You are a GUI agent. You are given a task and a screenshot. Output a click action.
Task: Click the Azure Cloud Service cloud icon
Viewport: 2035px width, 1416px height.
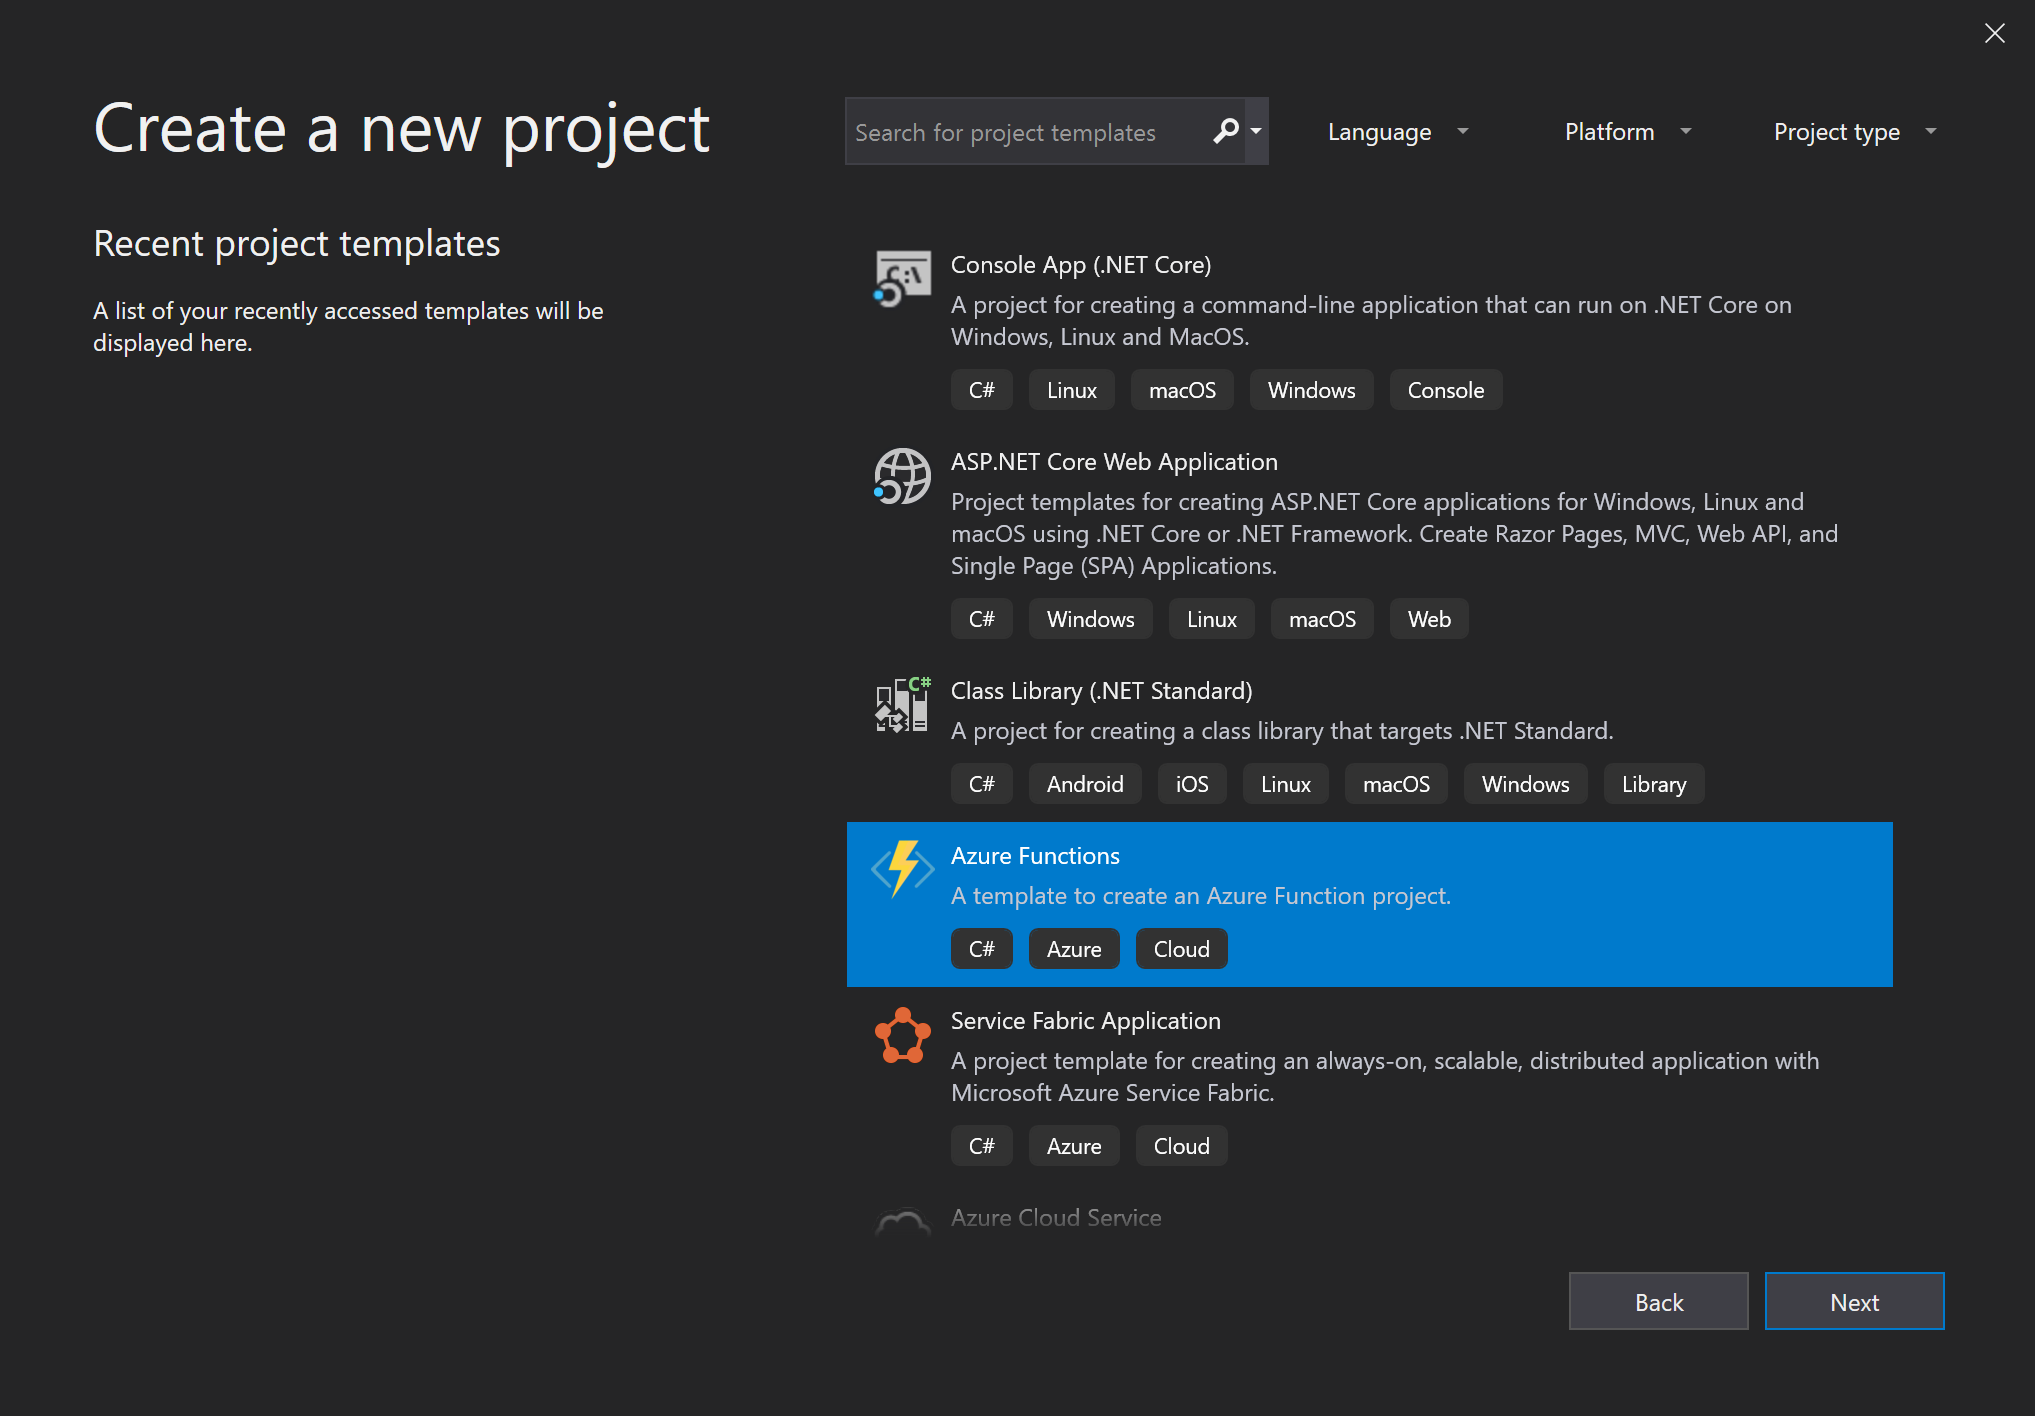(902, 1222)
